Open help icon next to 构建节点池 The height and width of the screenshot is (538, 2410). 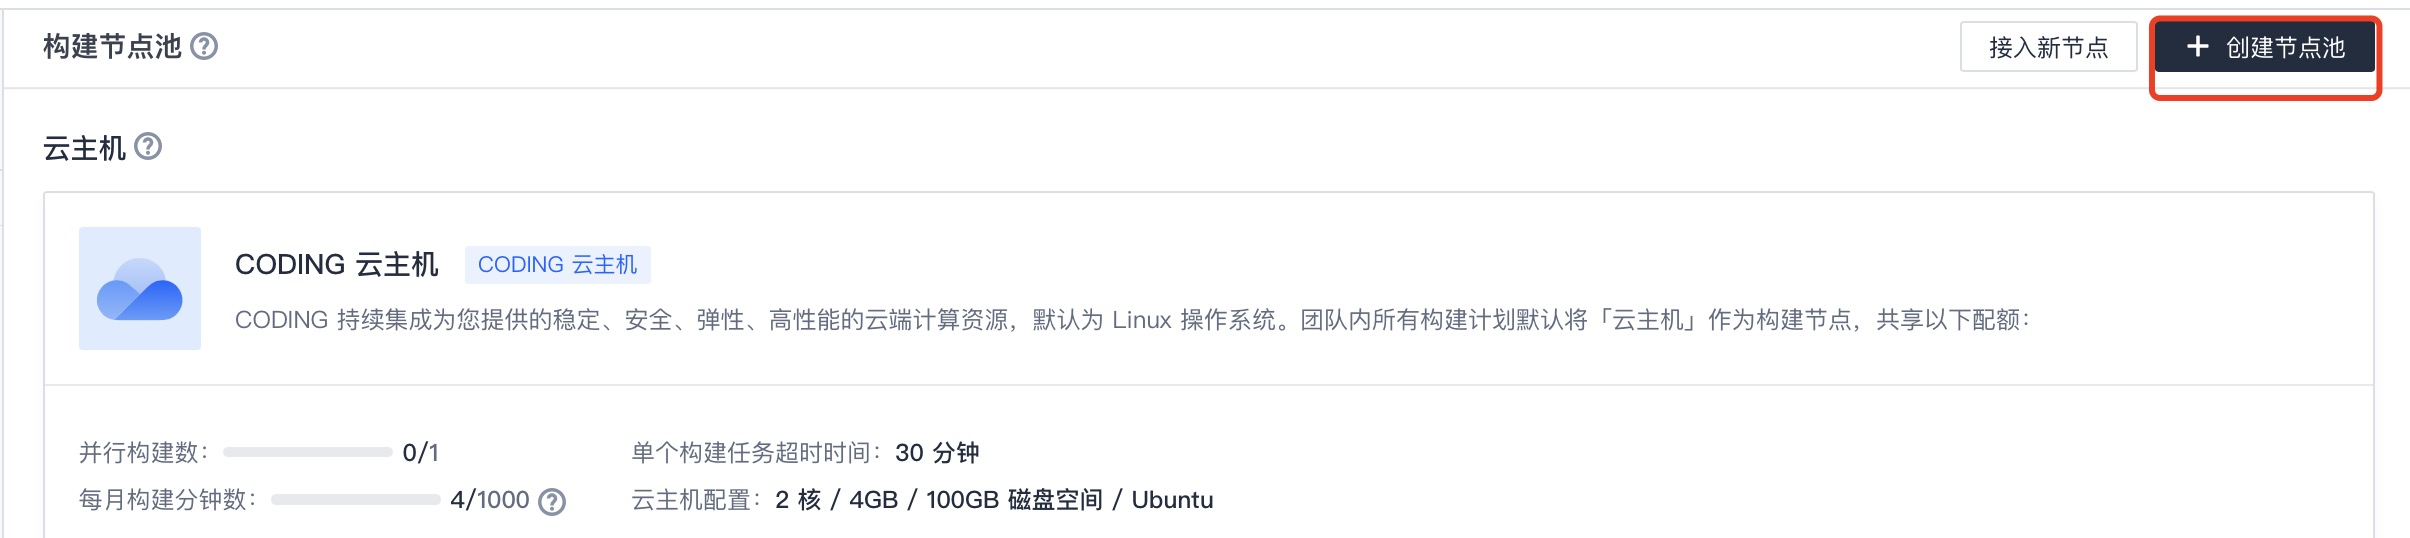pos(204,46)
